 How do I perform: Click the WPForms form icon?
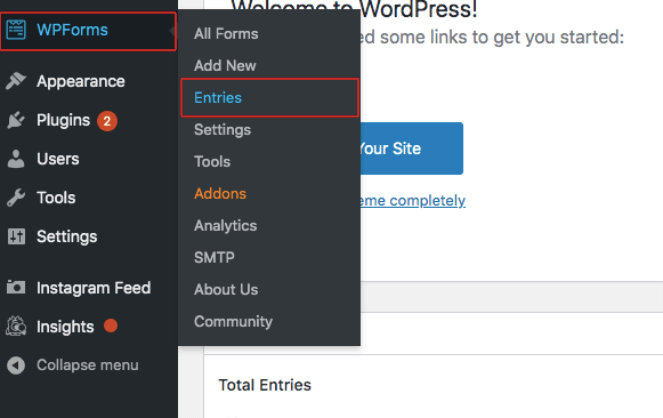pos(16,30)
